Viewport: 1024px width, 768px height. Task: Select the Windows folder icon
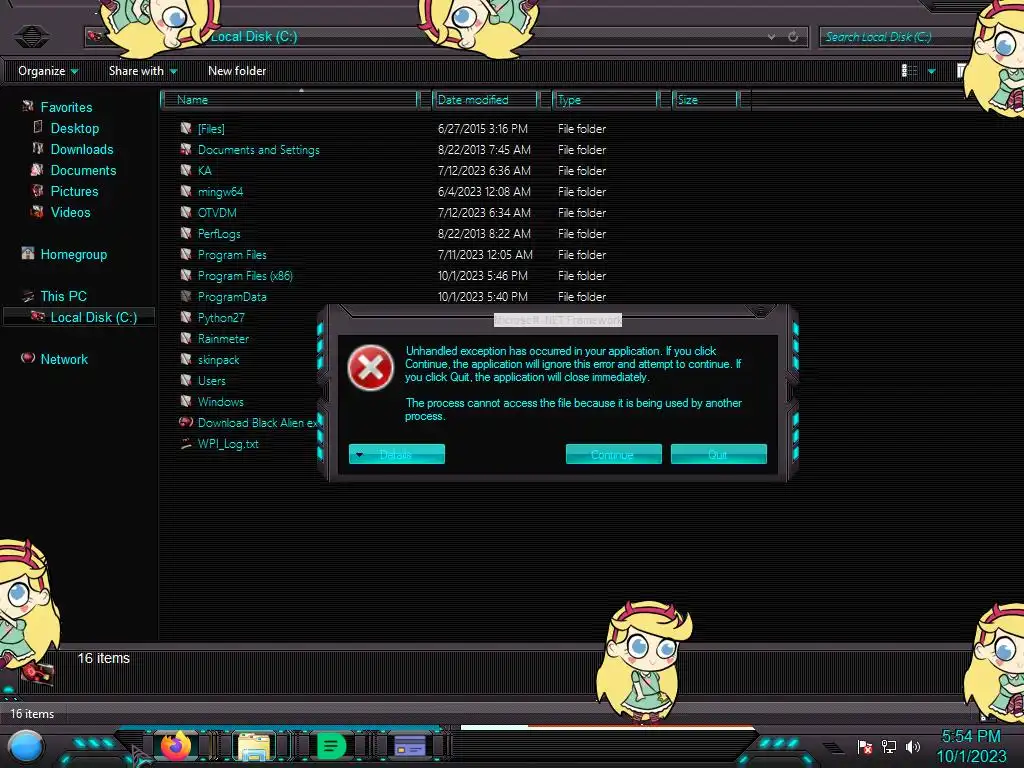pyautogui.click(x=186, y=400)
